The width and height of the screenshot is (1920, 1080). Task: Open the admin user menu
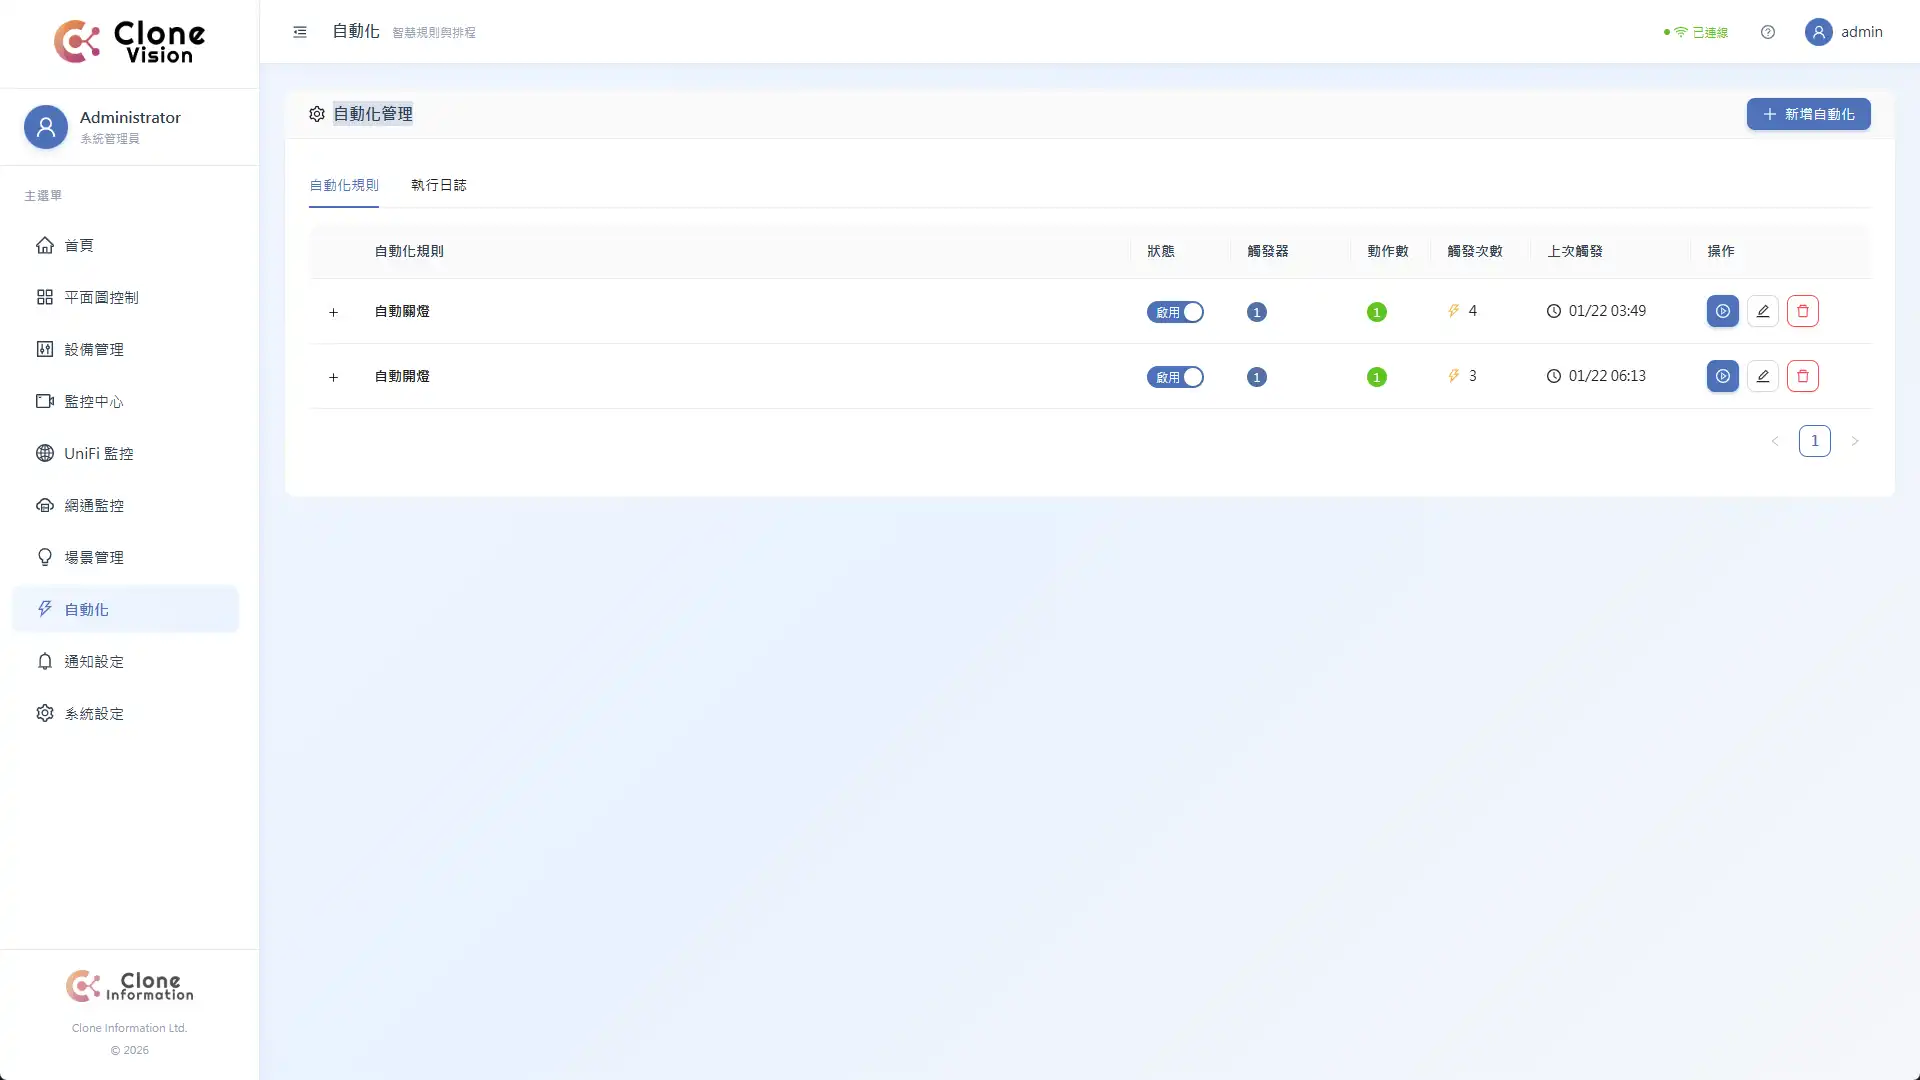1843,32
